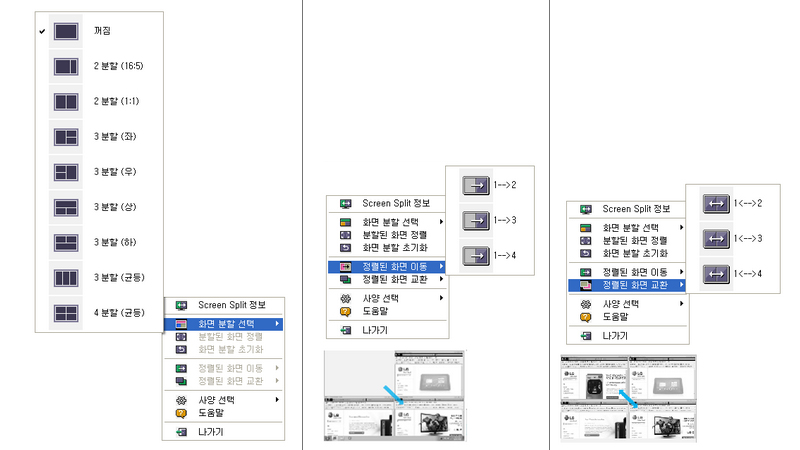Click the 1<-->2 swap screen icon
This screenshot has height=450, width=800.
[x=716, y=203]
